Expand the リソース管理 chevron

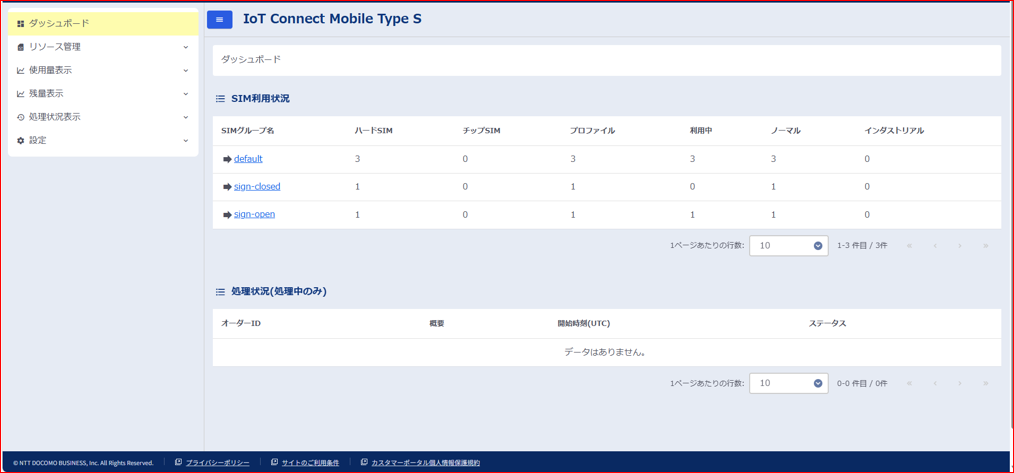[x=186, y=47]
